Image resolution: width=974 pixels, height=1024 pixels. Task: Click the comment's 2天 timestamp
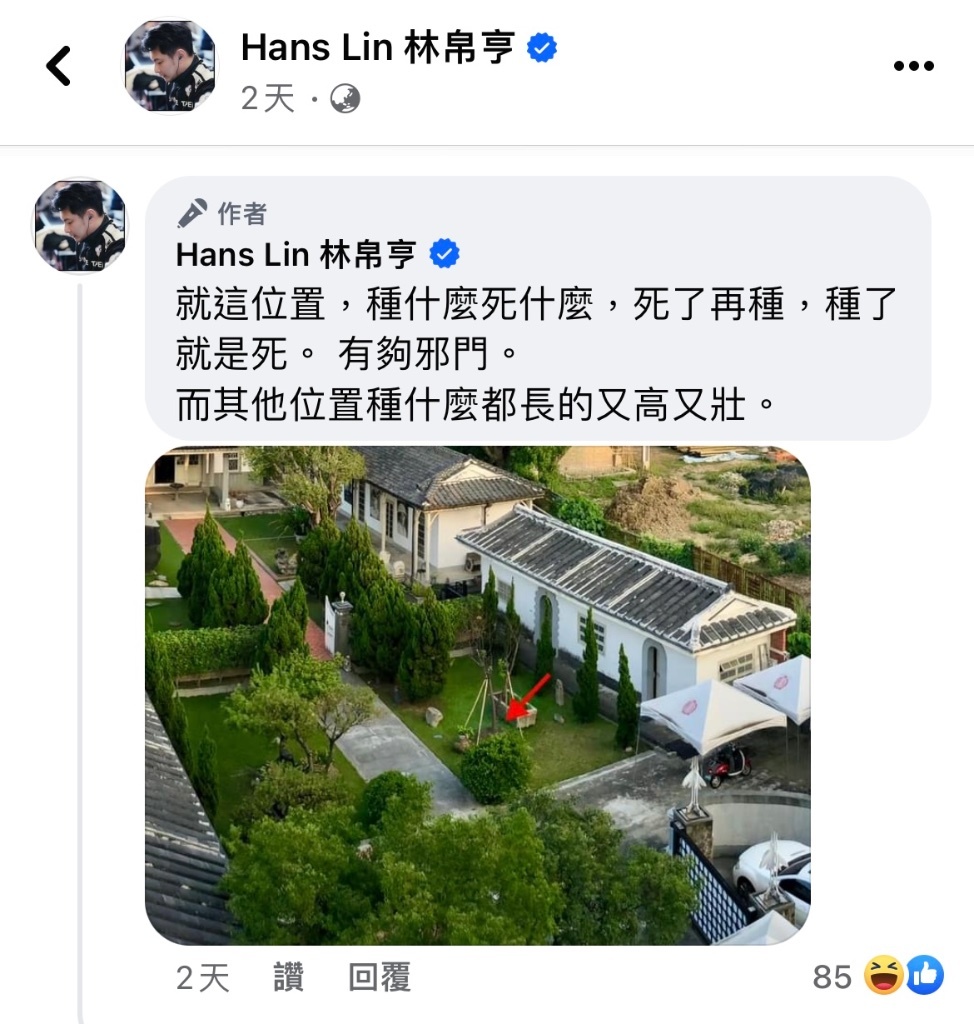pos(203,978)
